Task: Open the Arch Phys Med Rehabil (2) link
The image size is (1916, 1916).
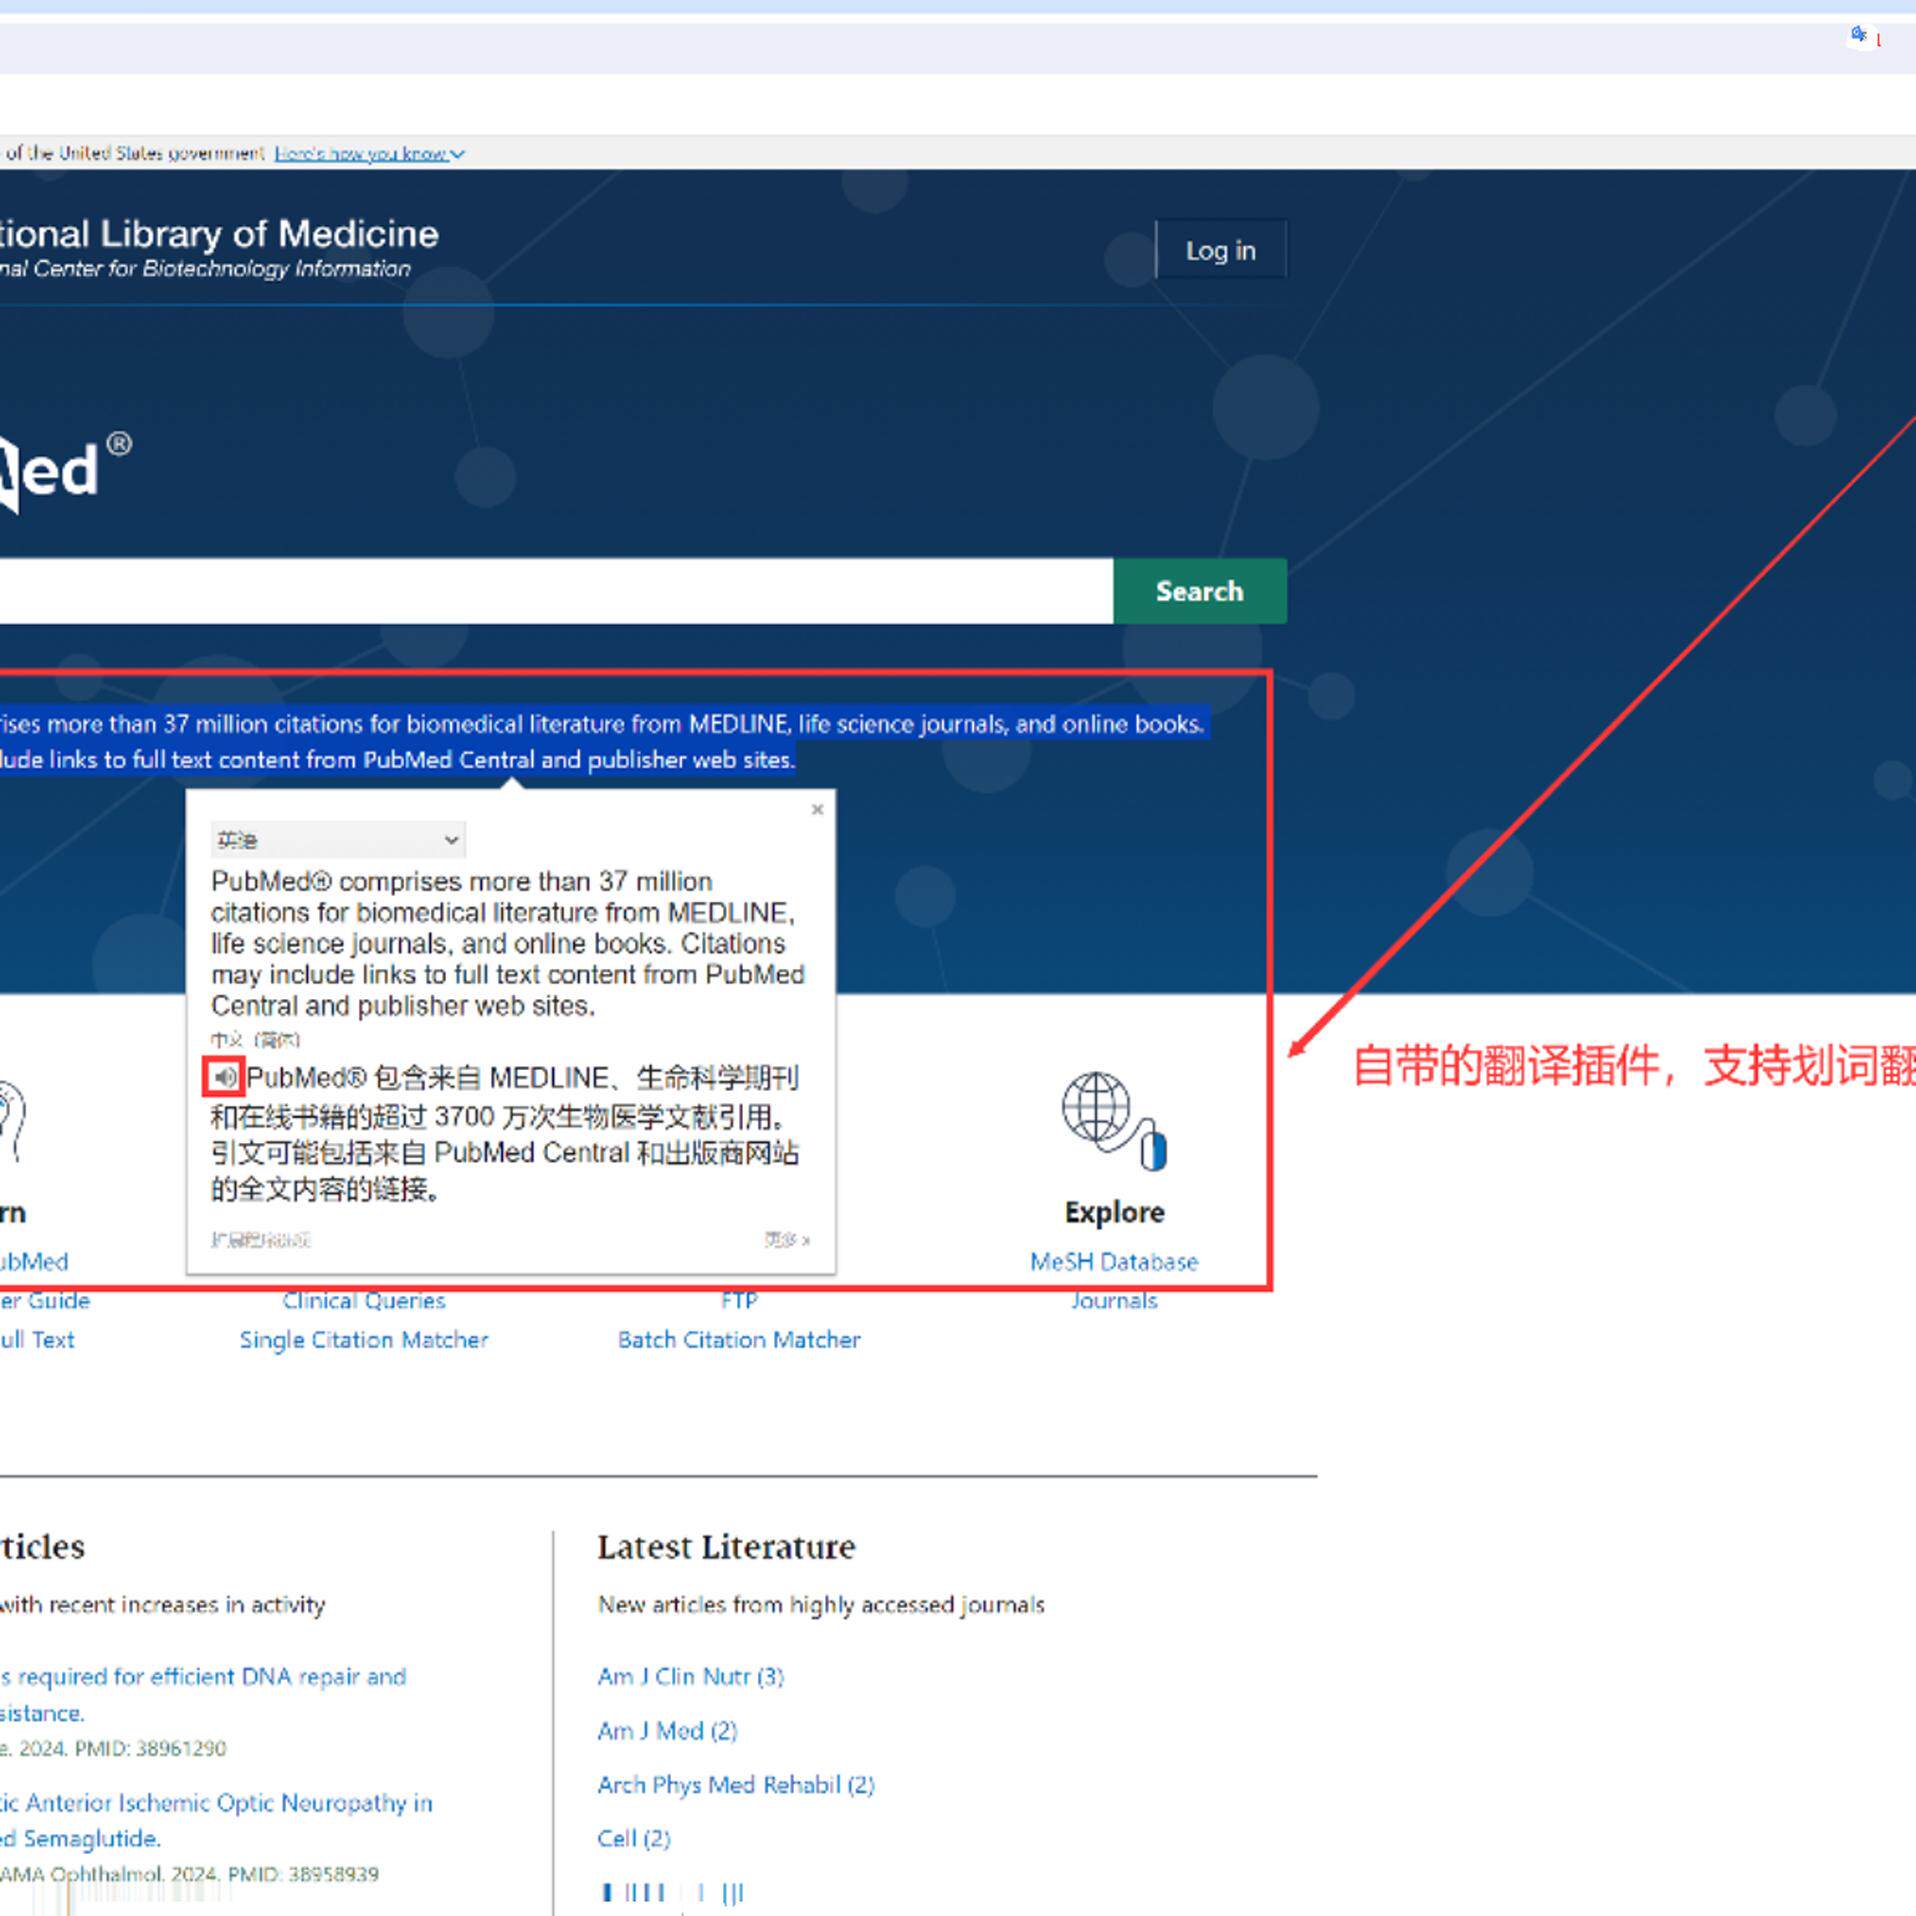Action: tap(736, 1785)
